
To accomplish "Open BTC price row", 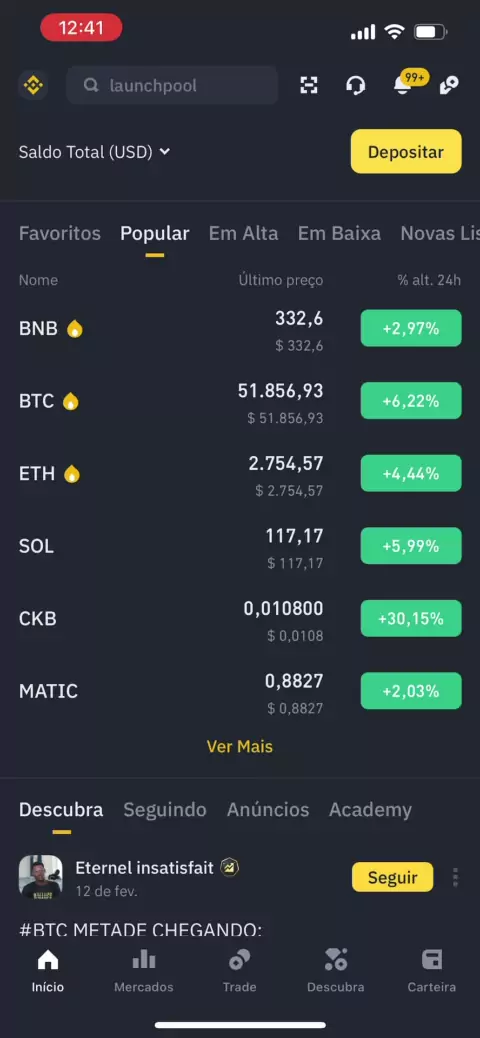I will click(240, 401).
